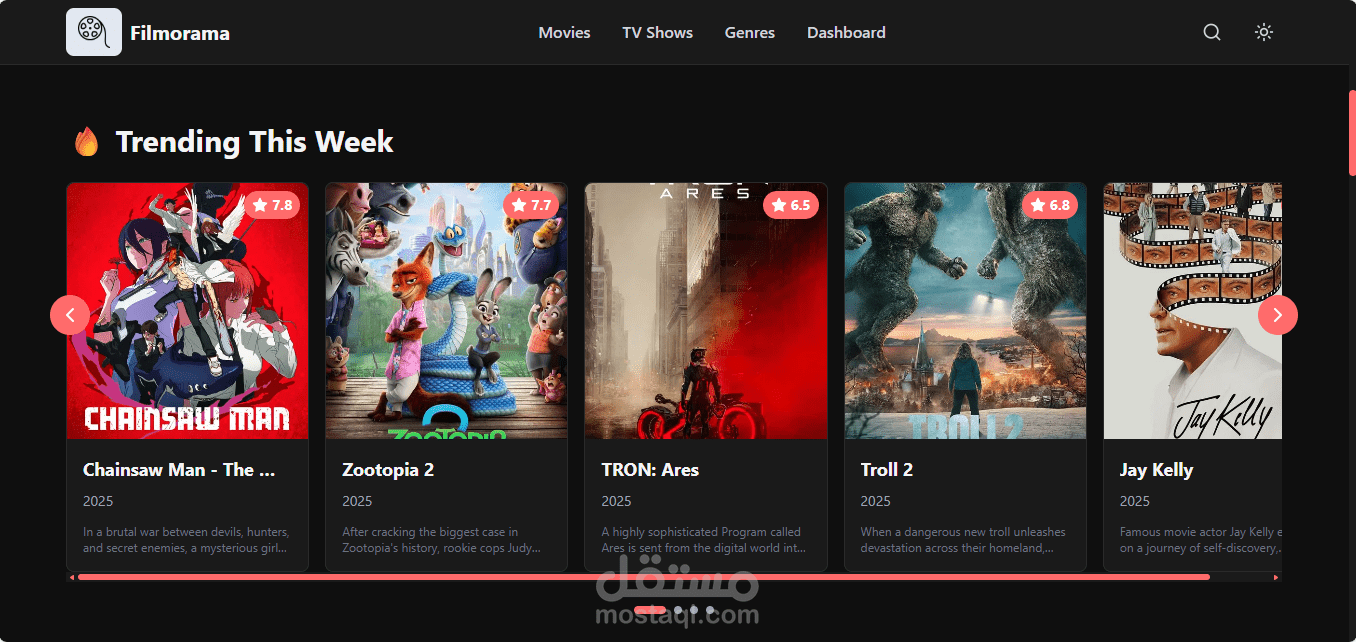Click the 6.8 star badge on Troll 2
The image size is (1356, 642).
coord(1050,205)
